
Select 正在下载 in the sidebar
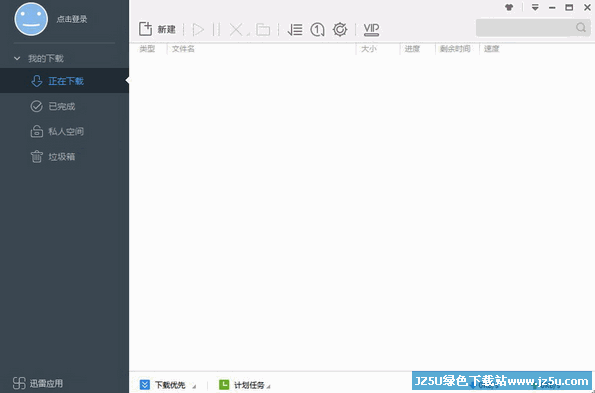65,81
